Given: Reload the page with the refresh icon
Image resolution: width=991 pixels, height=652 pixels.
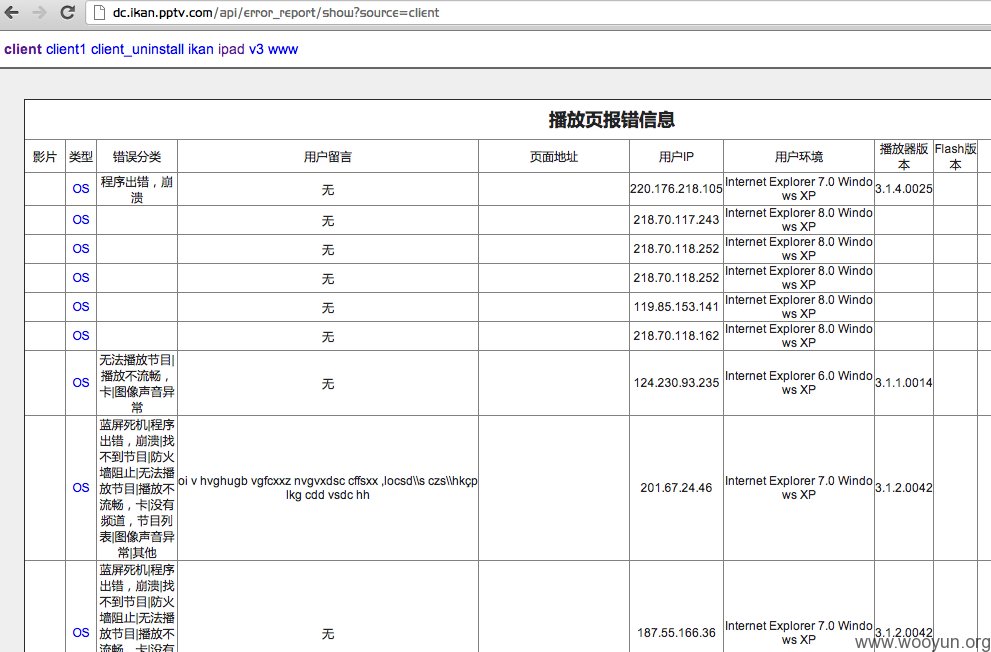Looking at the screenshot, I should [x=68, y=12].
